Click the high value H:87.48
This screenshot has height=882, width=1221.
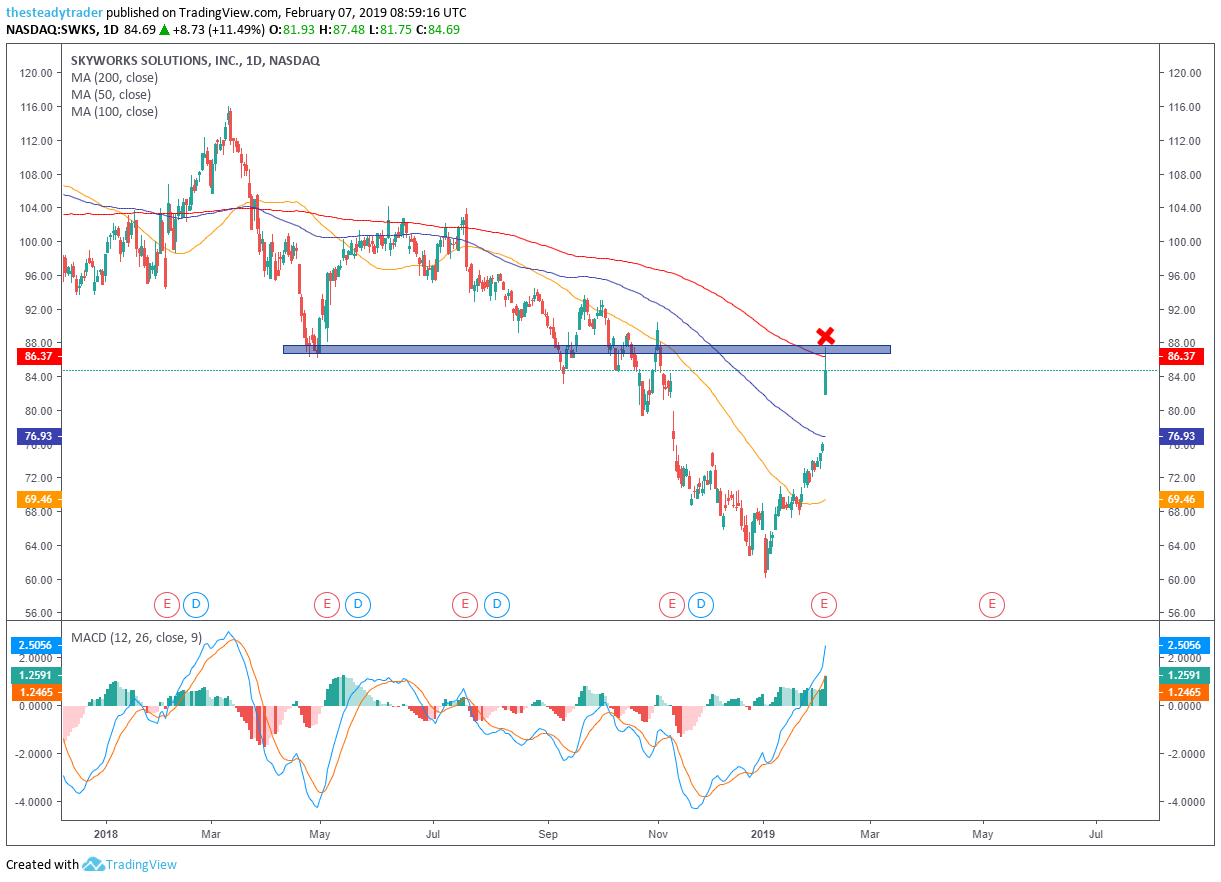click(341, 30)
